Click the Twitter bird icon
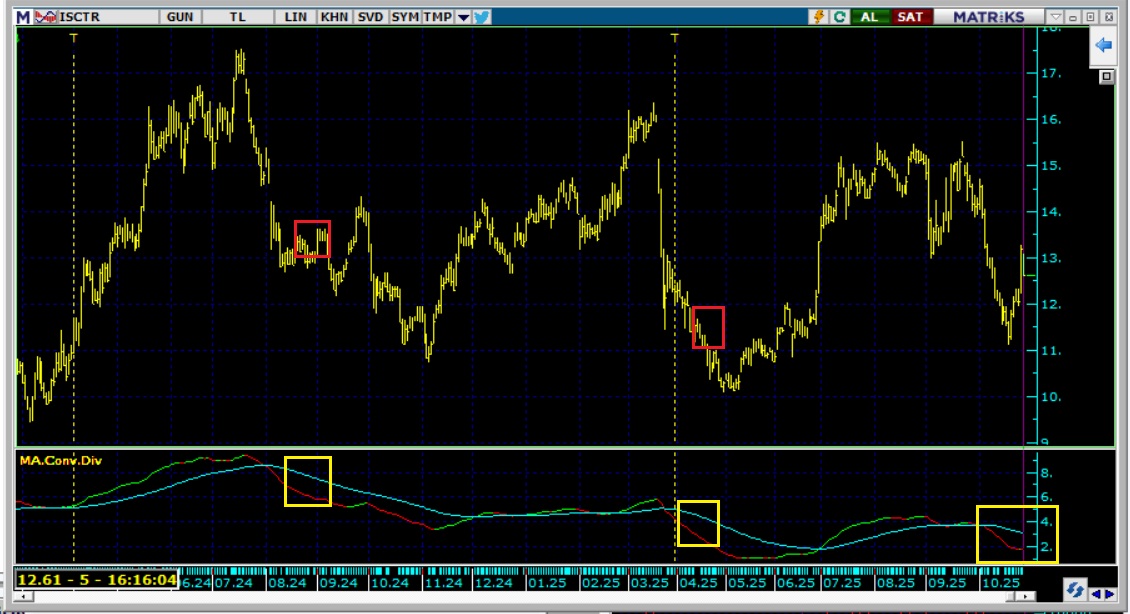The width and height of the screenshot is (1130, 614). (482, 17)
